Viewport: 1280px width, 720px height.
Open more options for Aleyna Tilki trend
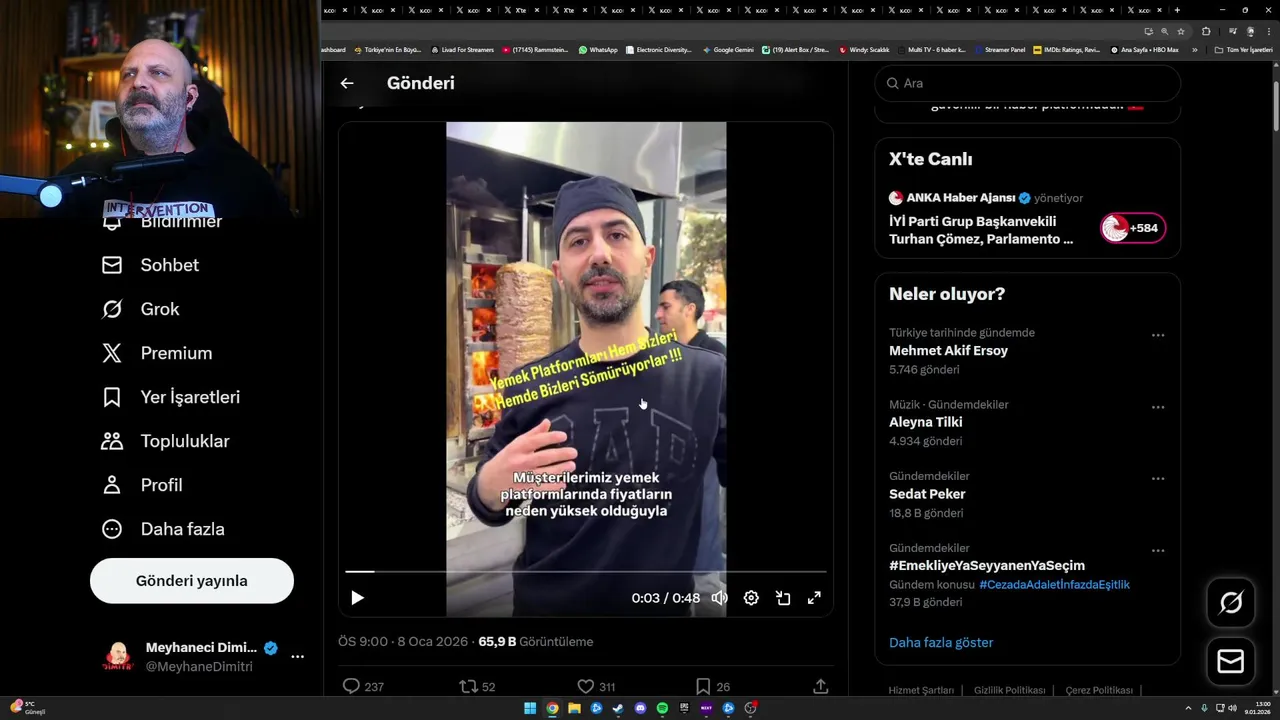[1158, 407]
